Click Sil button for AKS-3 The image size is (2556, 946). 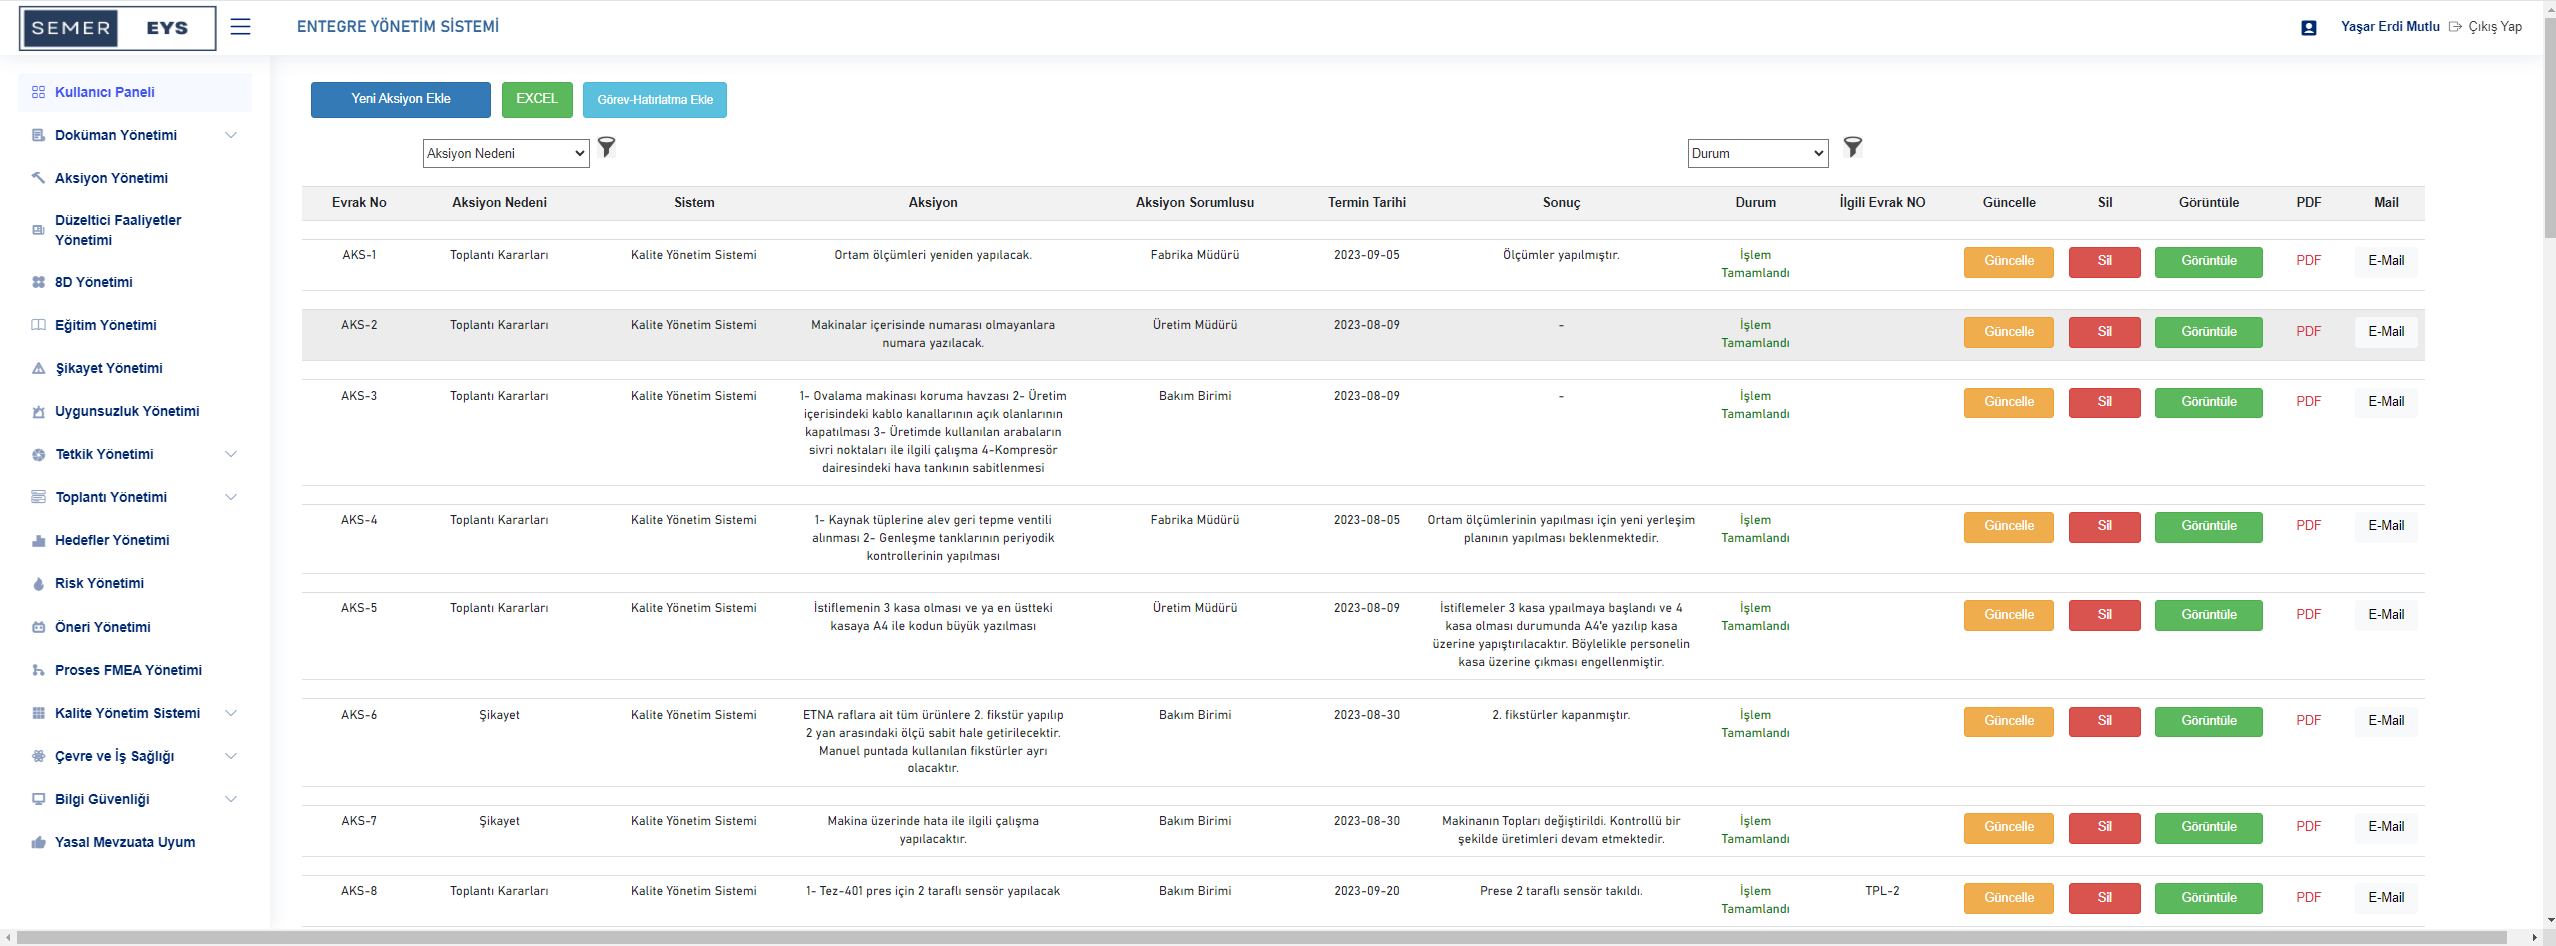click(2104, 402)
